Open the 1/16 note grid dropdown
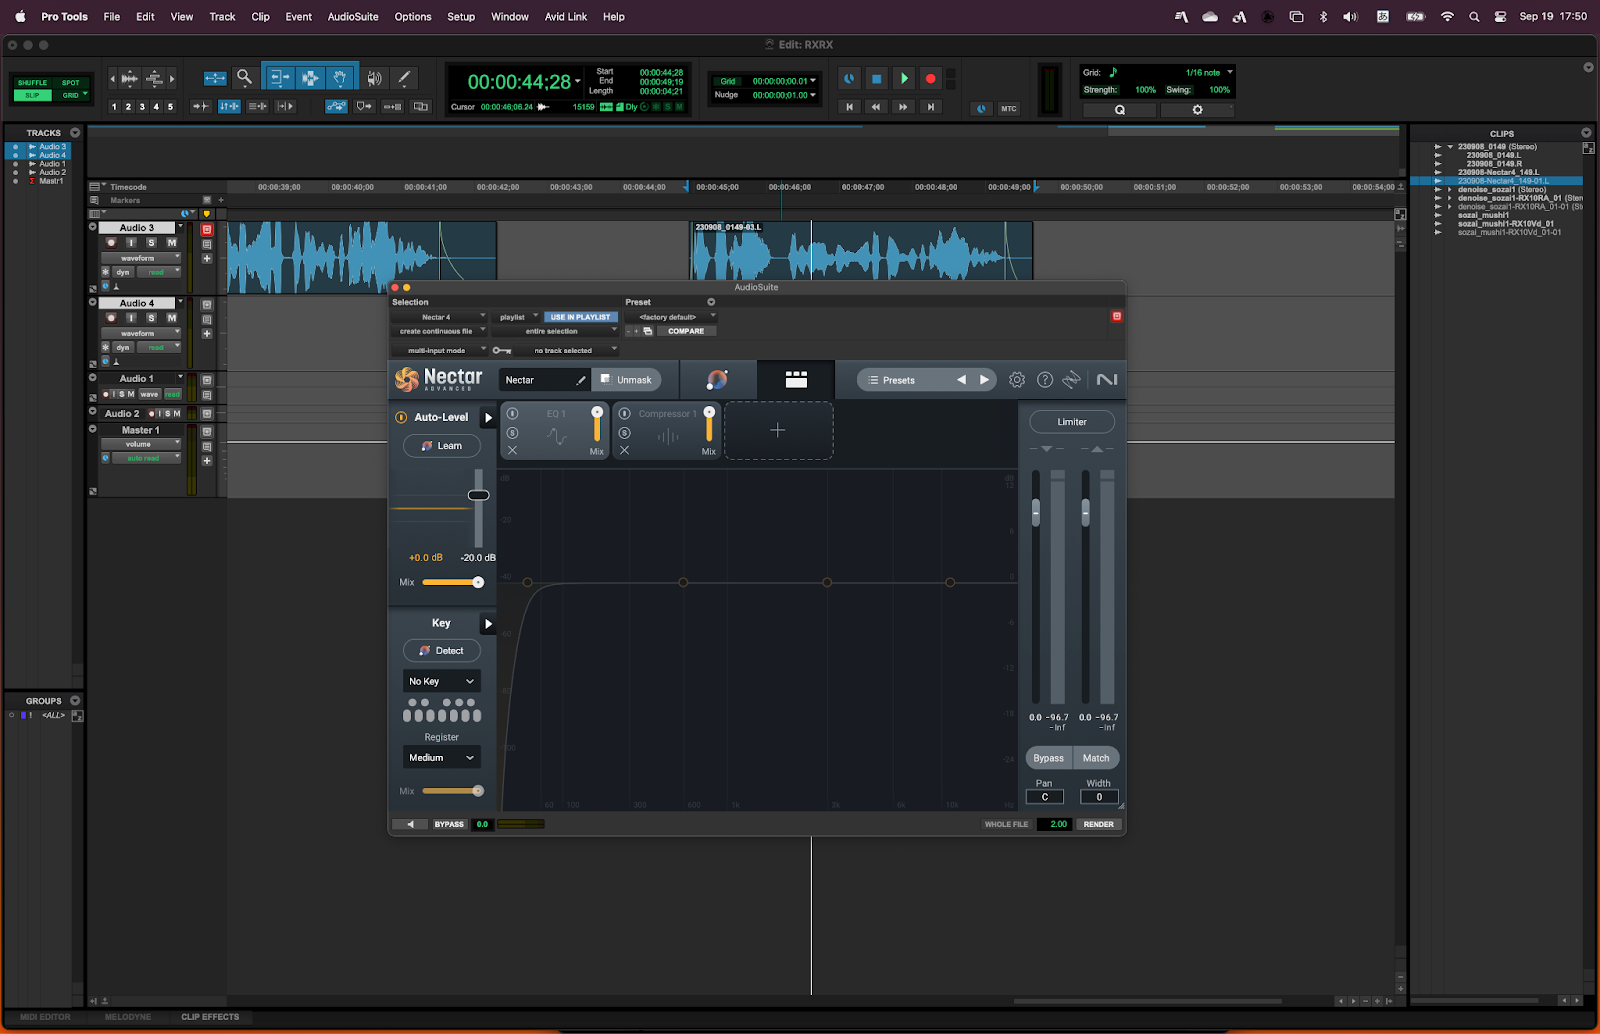Image resolution: width=1600 pixels, height=1034 pixels. [1209, 73]
